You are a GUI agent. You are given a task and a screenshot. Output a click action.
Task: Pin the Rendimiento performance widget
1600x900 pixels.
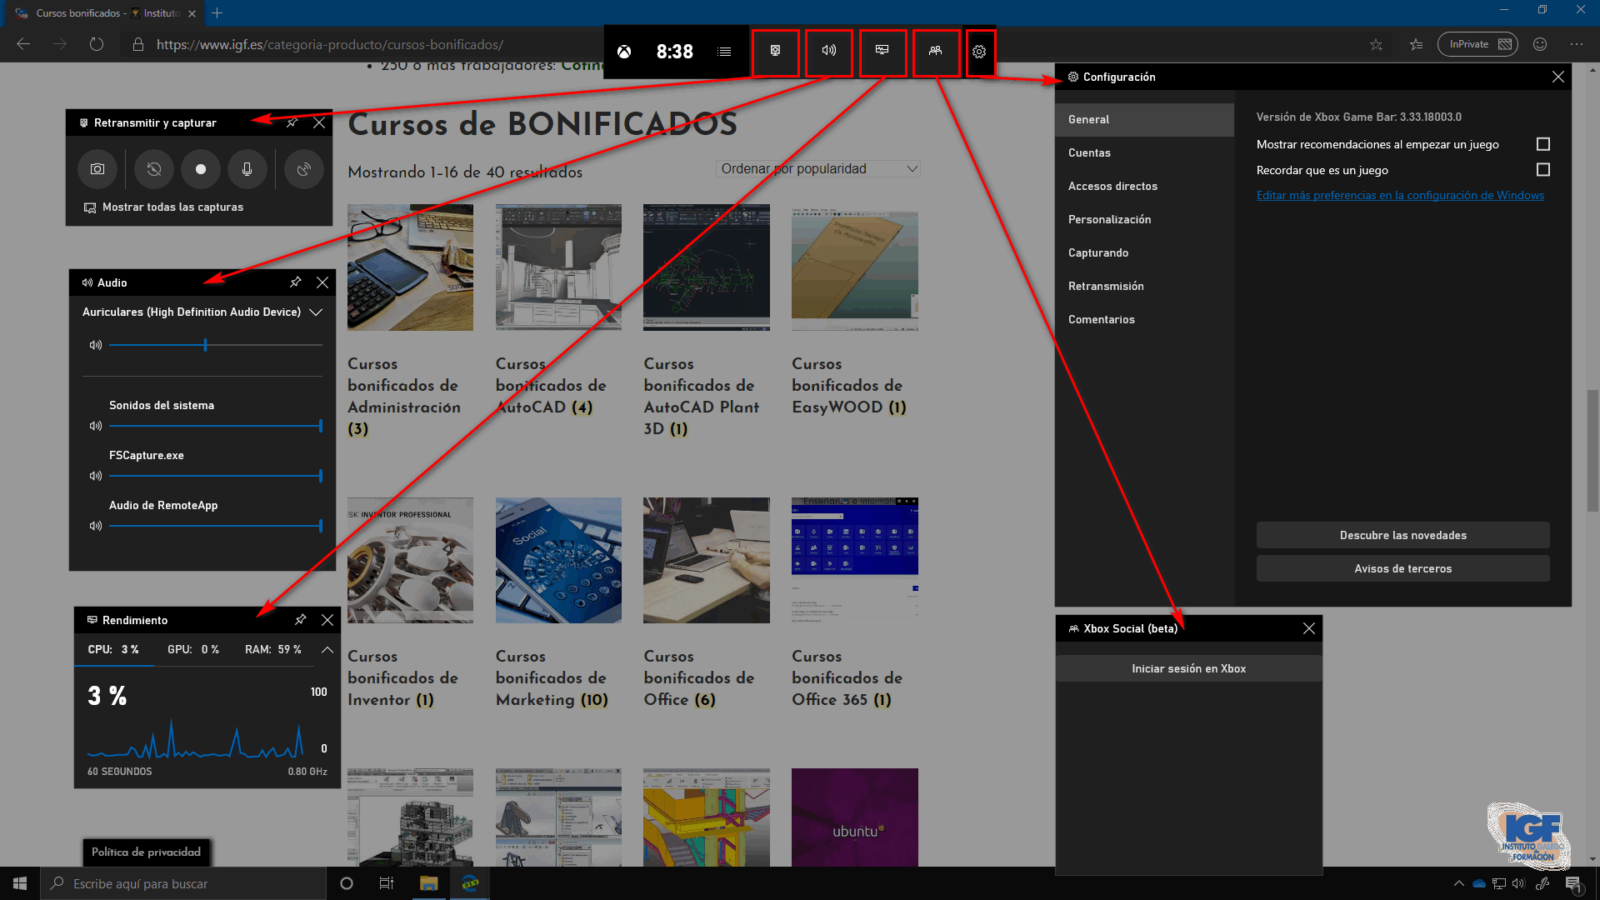[300, 620]
